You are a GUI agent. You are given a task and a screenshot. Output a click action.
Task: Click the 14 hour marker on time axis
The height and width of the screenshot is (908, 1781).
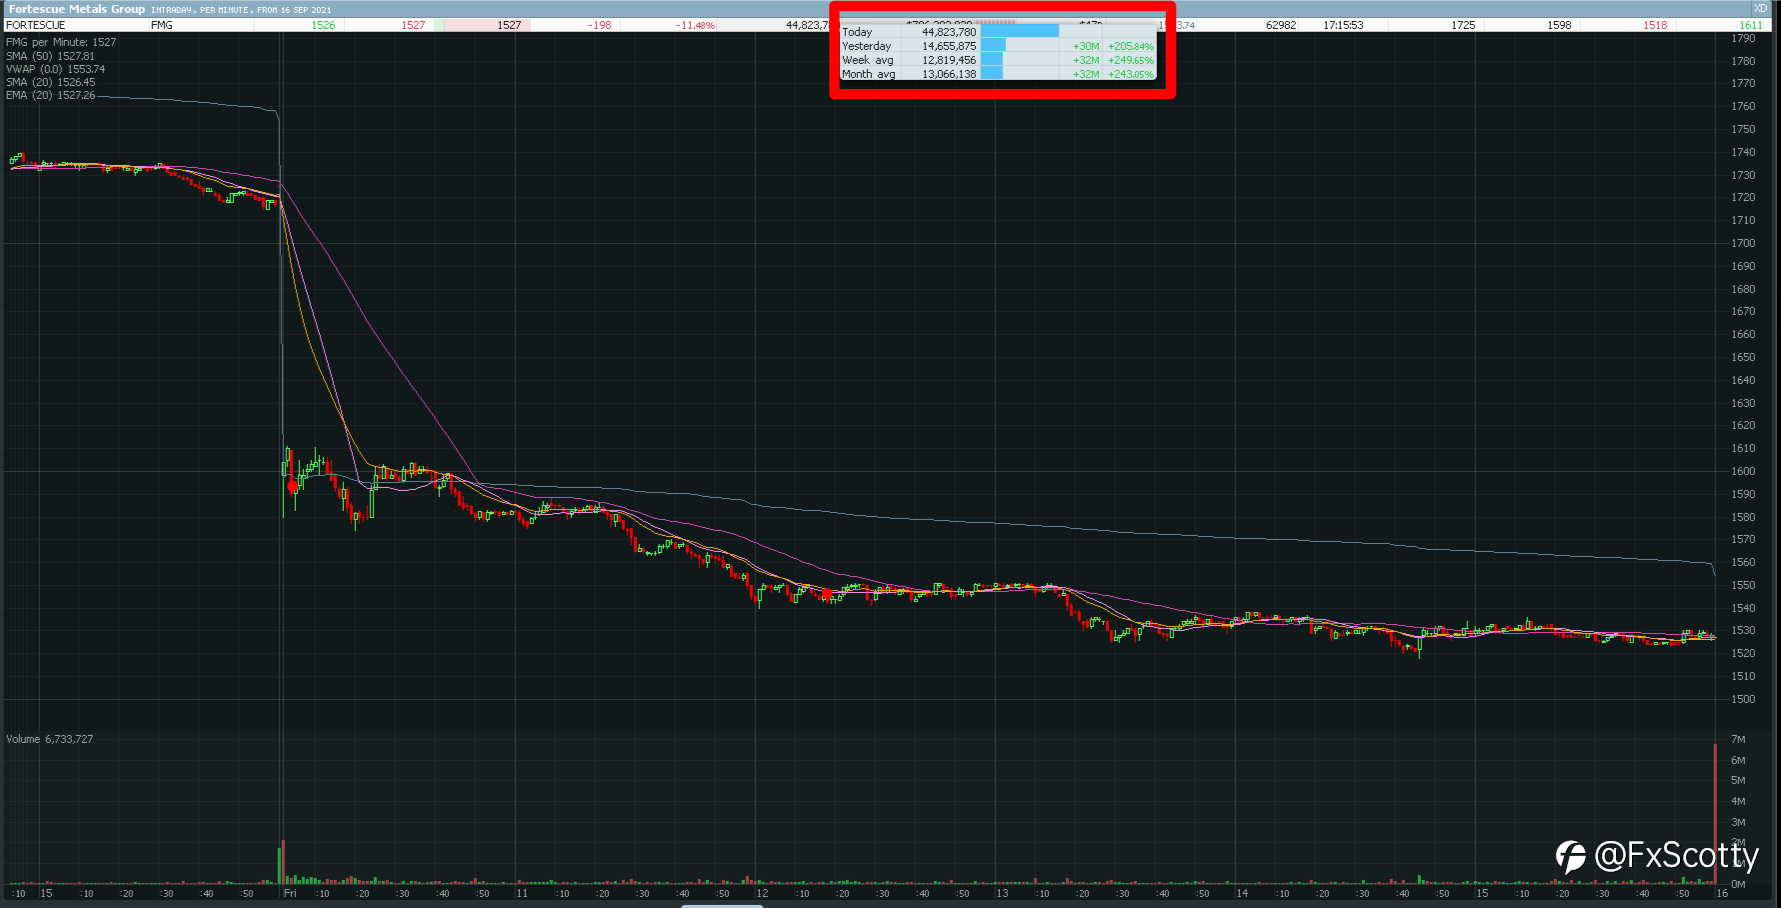pyautogui.click(x=1242, y=893)
